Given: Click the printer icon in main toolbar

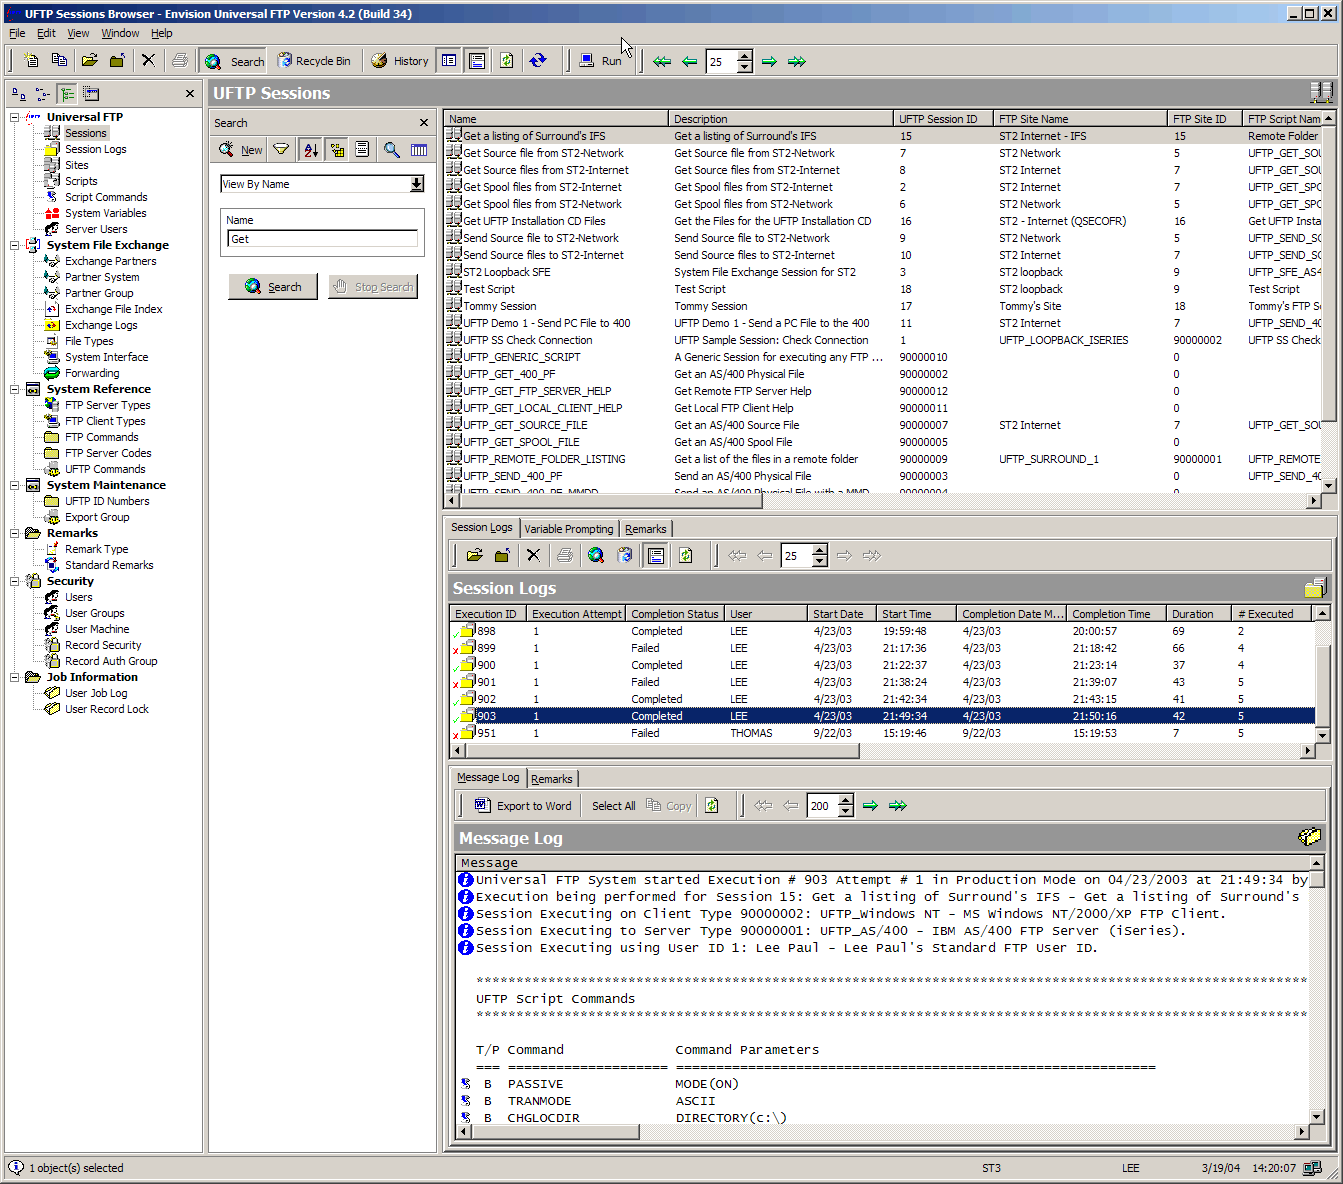Looking at the screenshot, I should [x=179, y=61].
